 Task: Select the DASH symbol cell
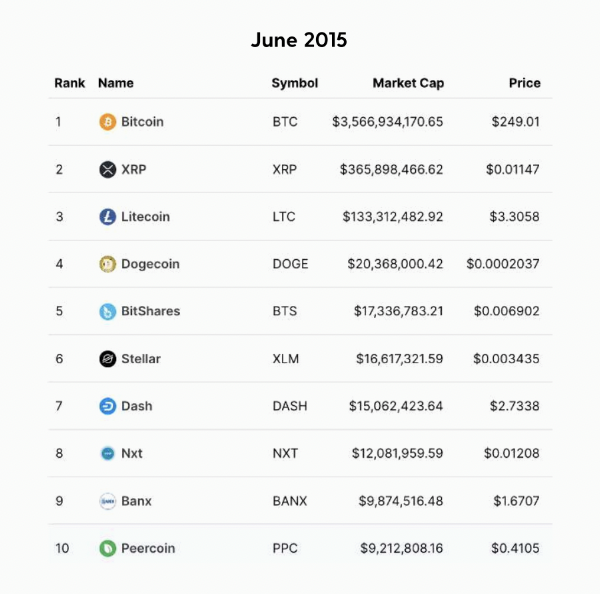[x=290, y=406]
